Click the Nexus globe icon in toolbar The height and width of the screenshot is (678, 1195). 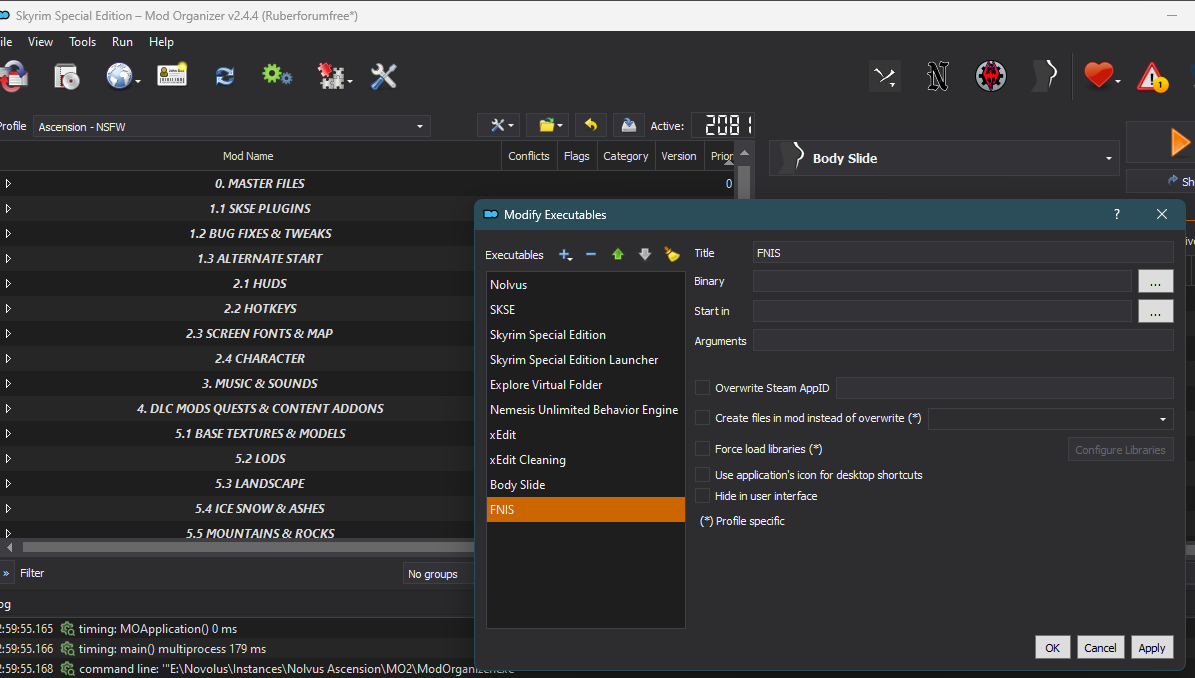click(121, 76)
